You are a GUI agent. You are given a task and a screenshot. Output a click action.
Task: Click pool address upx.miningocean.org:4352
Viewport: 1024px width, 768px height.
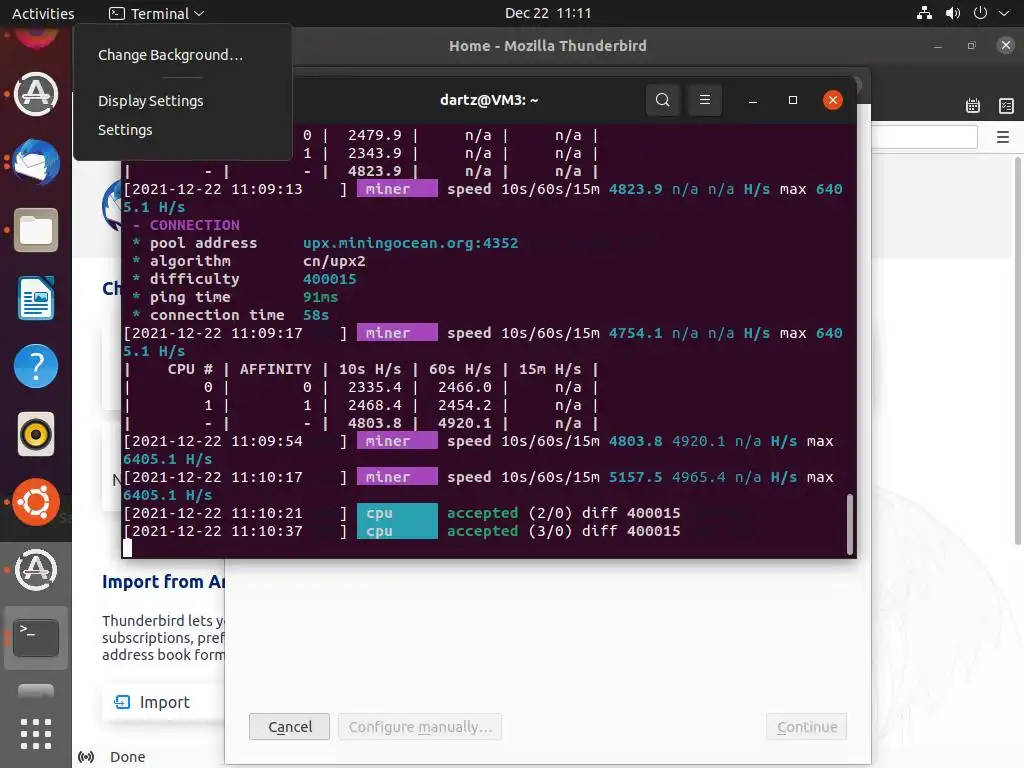click(410, 243)
